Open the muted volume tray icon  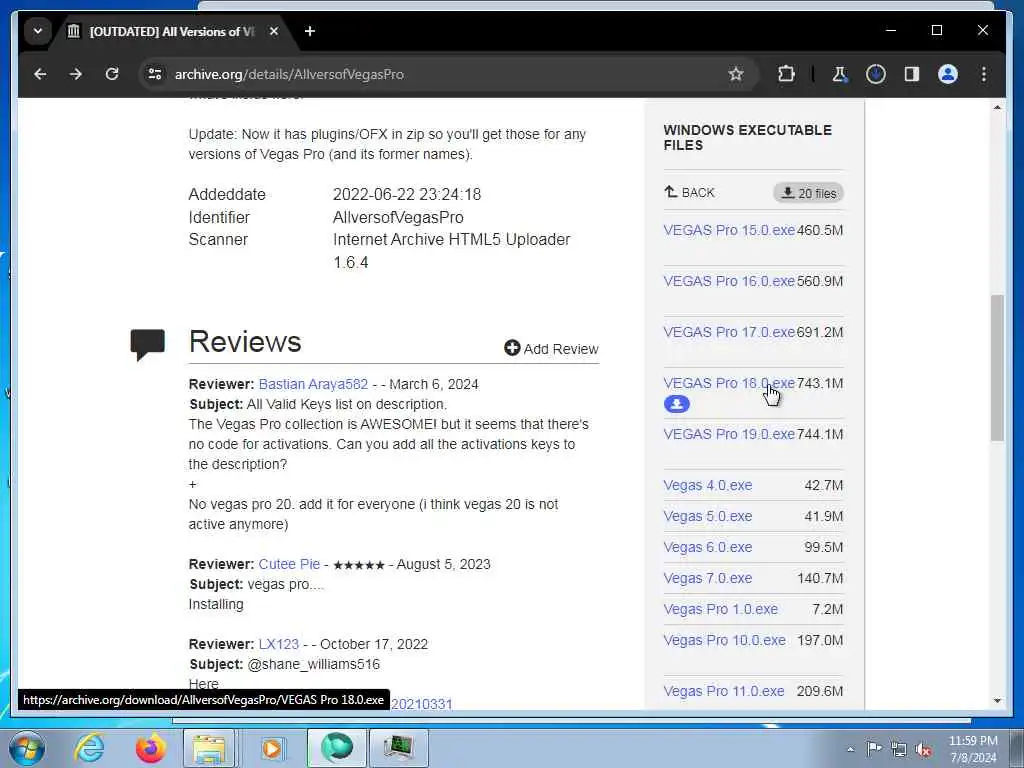pyautogui.click(x=923, y=749)
